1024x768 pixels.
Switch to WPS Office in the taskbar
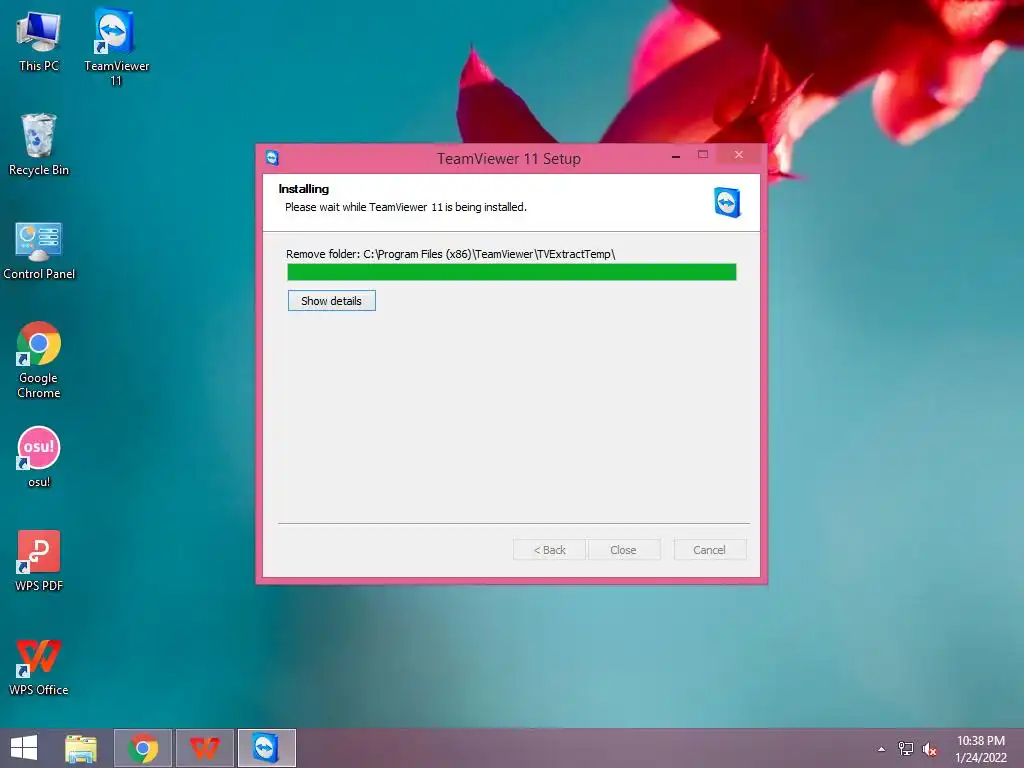click(204, 748)
